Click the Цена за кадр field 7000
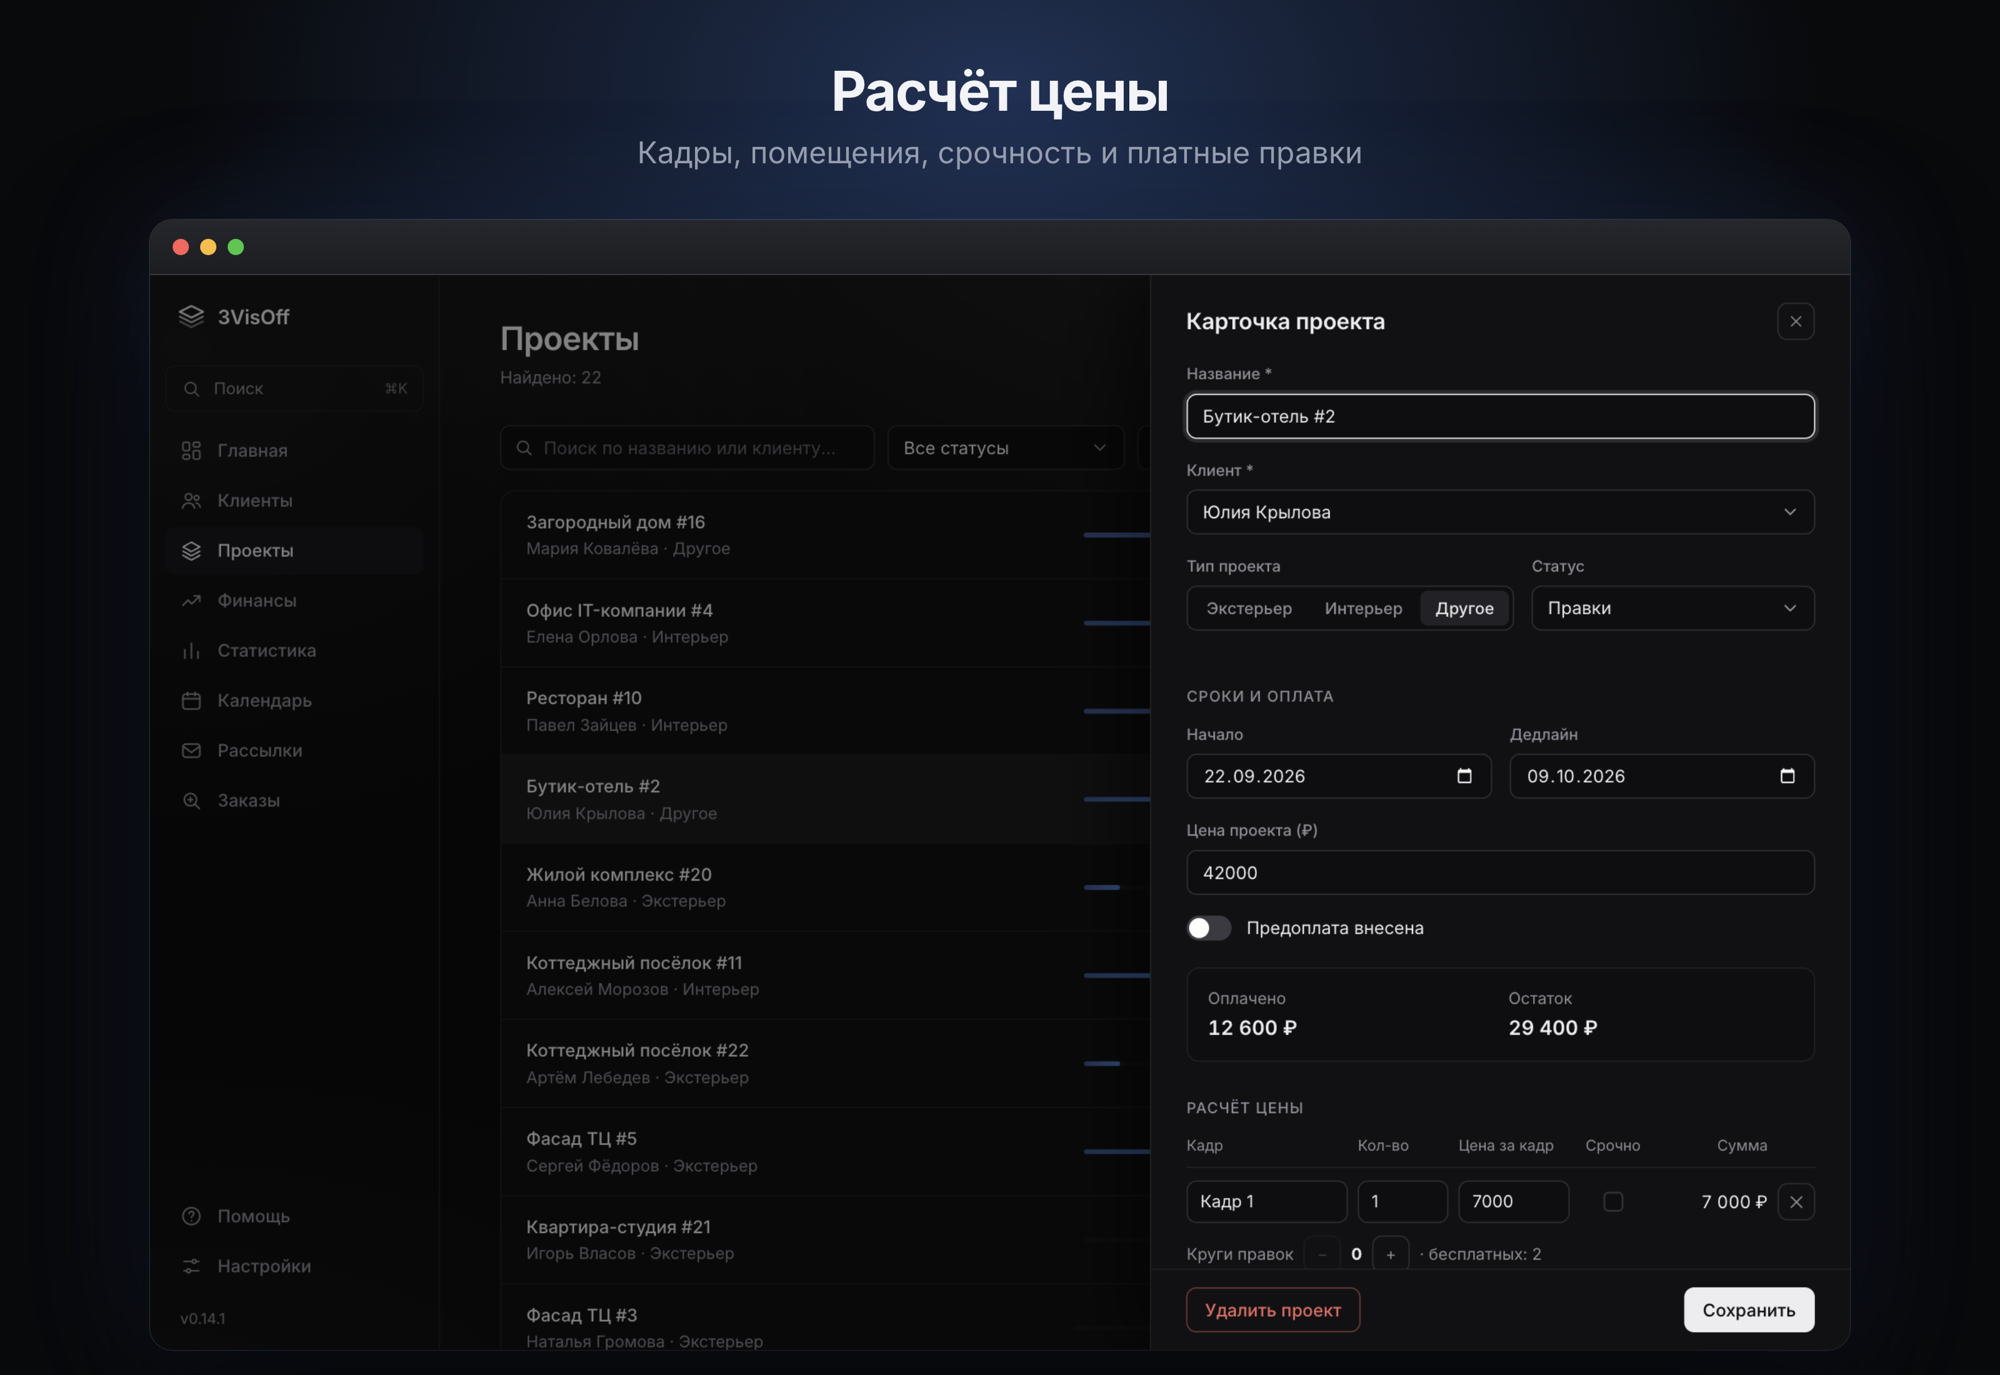This screenshot has width=2000, height=1375. (1513, 1202)
